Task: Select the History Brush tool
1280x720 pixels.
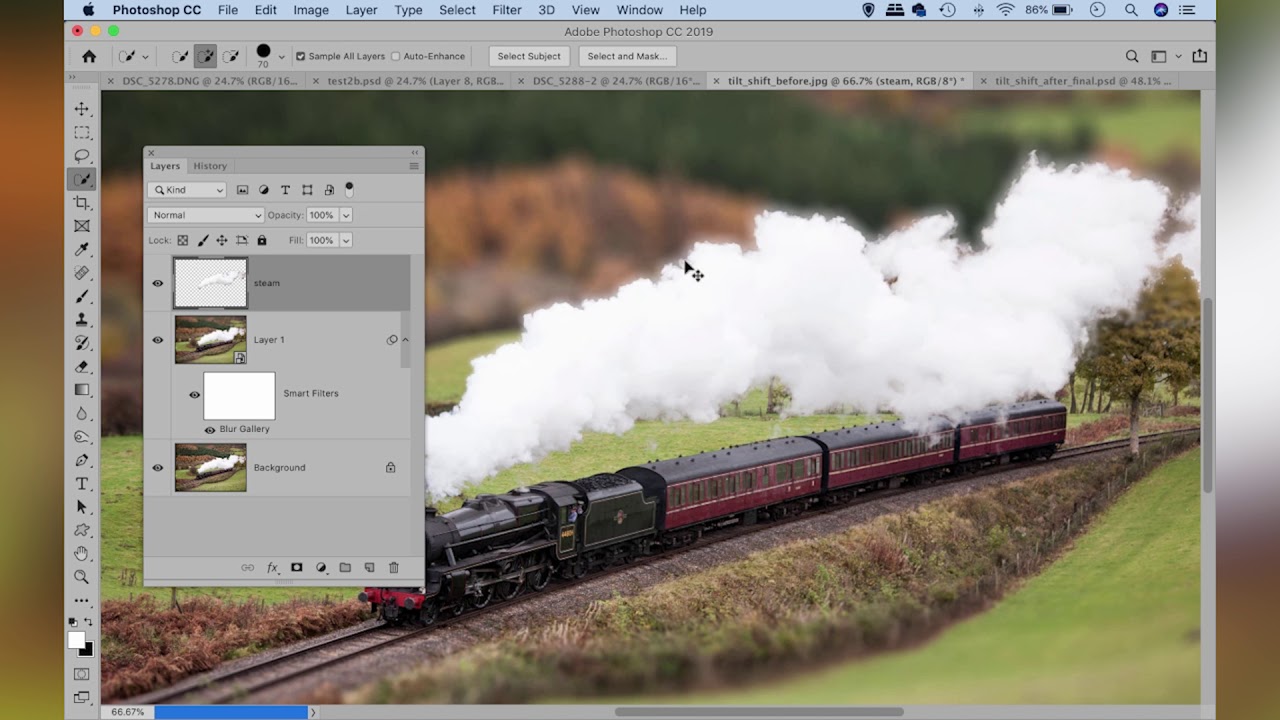Action: pyautogui.click(x=82, y=343)
